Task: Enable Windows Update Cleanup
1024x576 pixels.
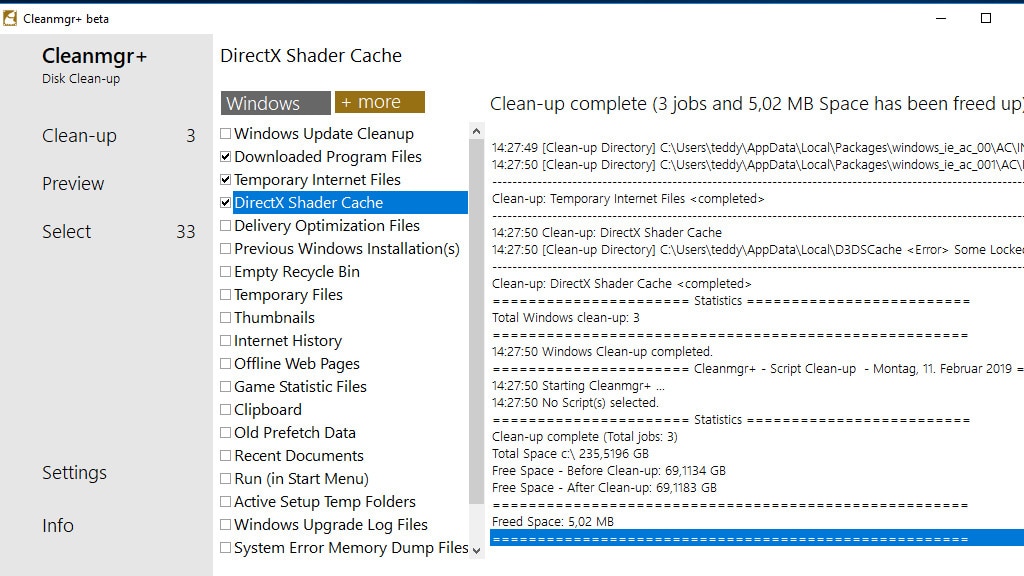Action: coord(224,133)
